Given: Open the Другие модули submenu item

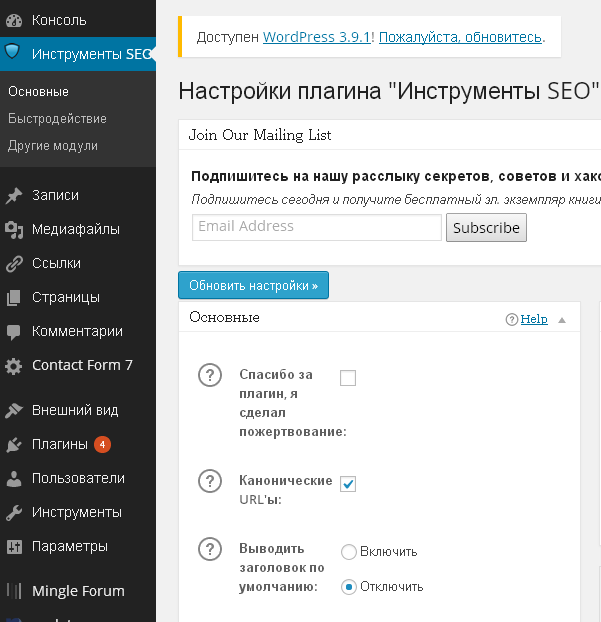Looking at the screenshot, I should point(53,145).
